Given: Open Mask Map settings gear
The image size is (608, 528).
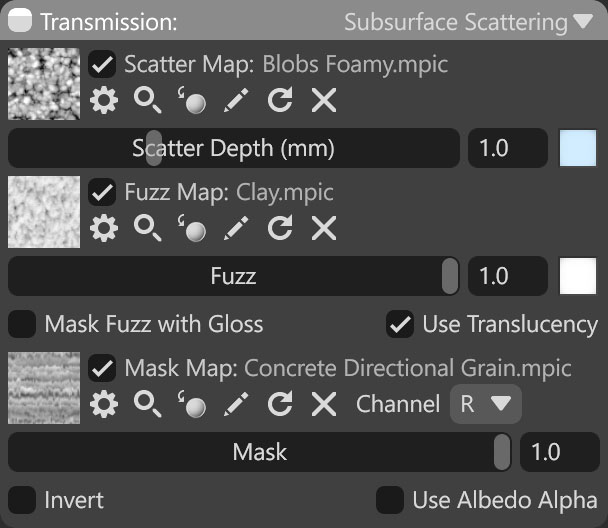Looking at the screenshot, I should click(x=104, y=404).
